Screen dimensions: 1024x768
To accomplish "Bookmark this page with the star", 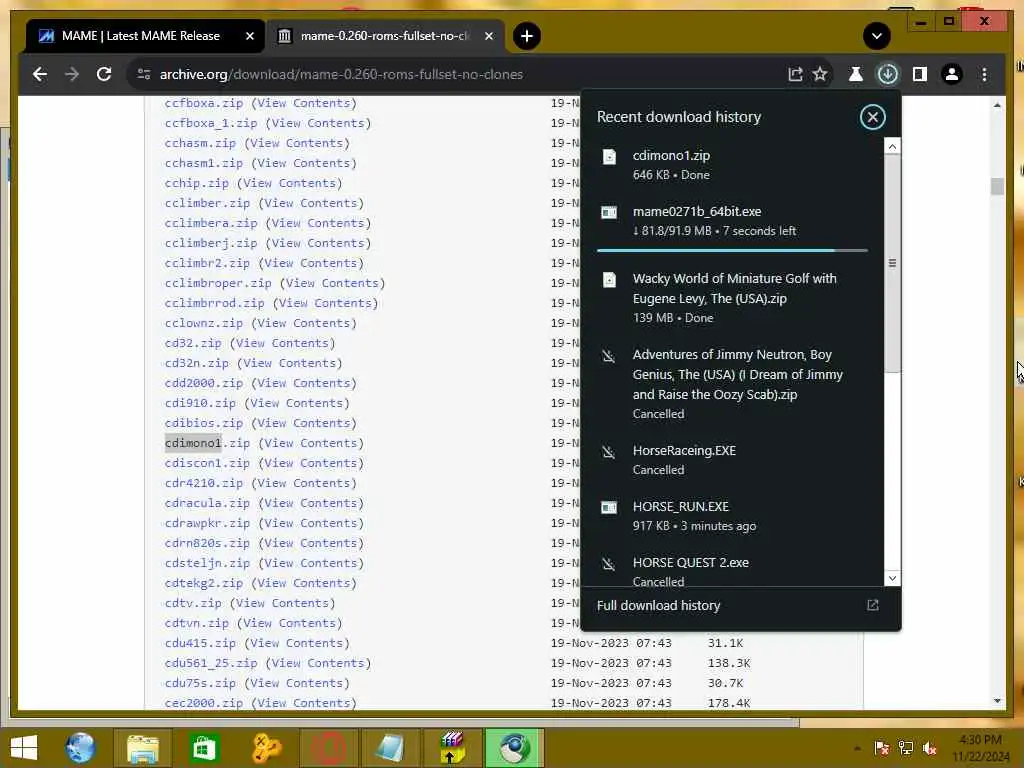I will click(x=820, y=74).
